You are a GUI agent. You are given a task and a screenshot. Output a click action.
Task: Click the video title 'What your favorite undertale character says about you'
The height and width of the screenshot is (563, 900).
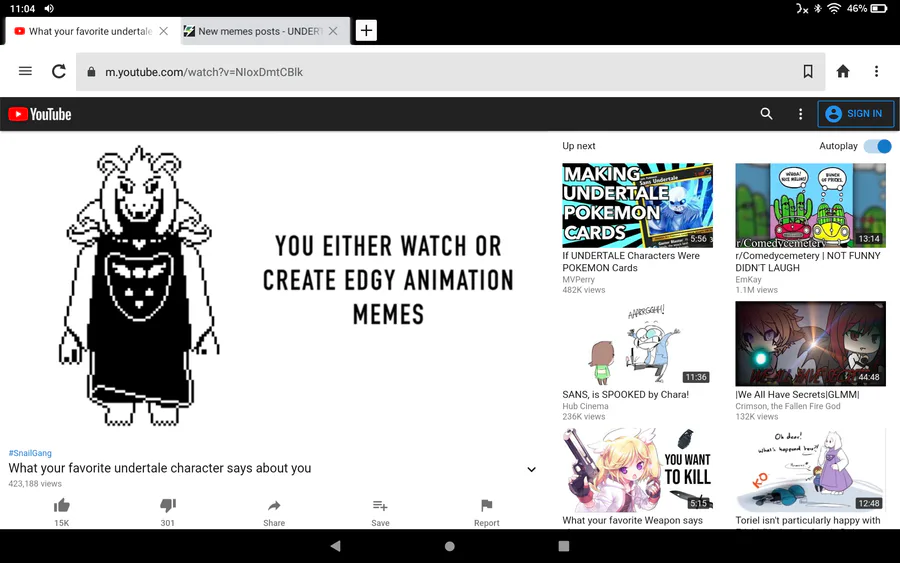coord(160,468)
